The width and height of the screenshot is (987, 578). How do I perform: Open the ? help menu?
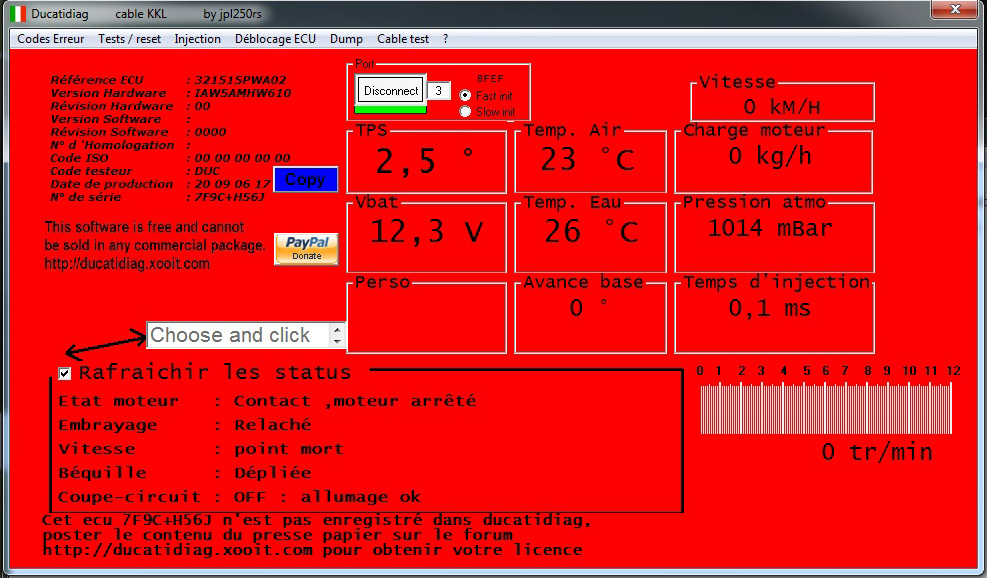tap(445, 39)
